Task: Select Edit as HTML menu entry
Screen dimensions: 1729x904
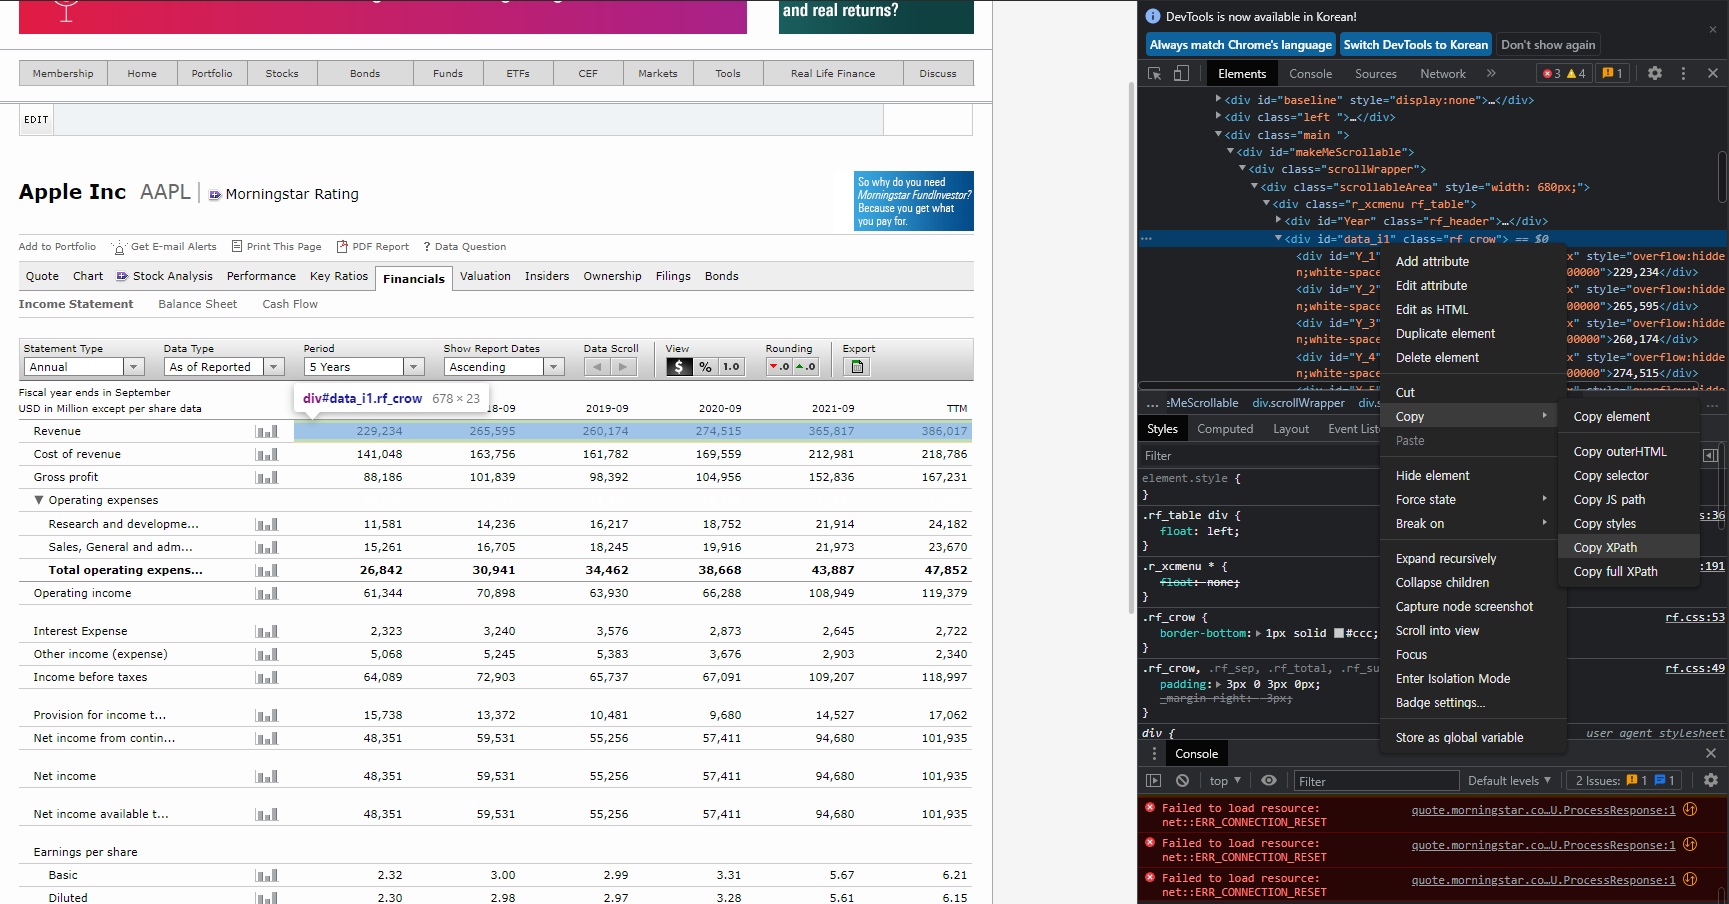Action: coord(1473,310)
